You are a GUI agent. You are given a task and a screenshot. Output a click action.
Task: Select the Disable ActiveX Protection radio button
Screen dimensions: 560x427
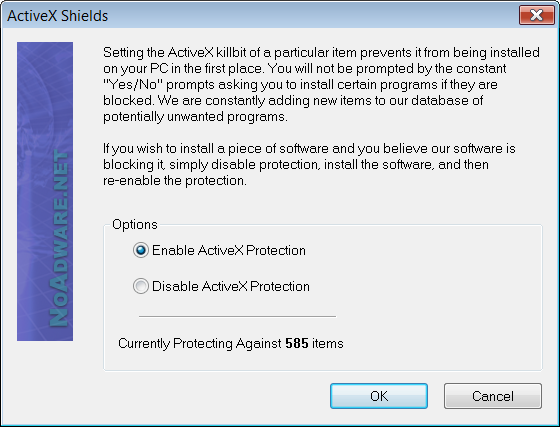[141, 286]
